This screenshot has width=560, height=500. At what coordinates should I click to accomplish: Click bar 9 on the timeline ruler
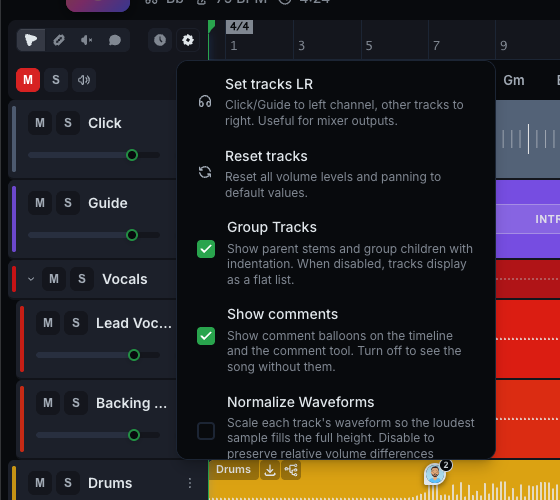tap(504, 46)
